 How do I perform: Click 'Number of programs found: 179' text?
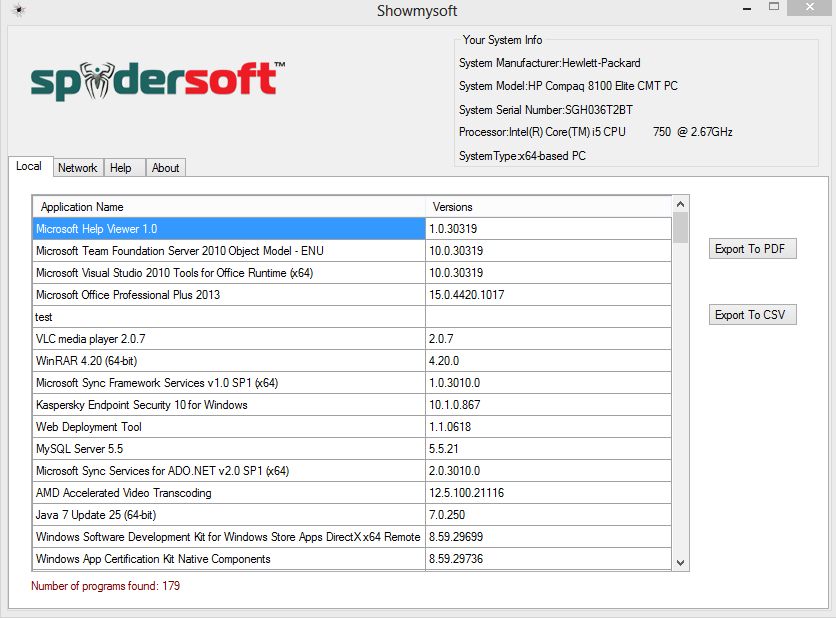106,586
